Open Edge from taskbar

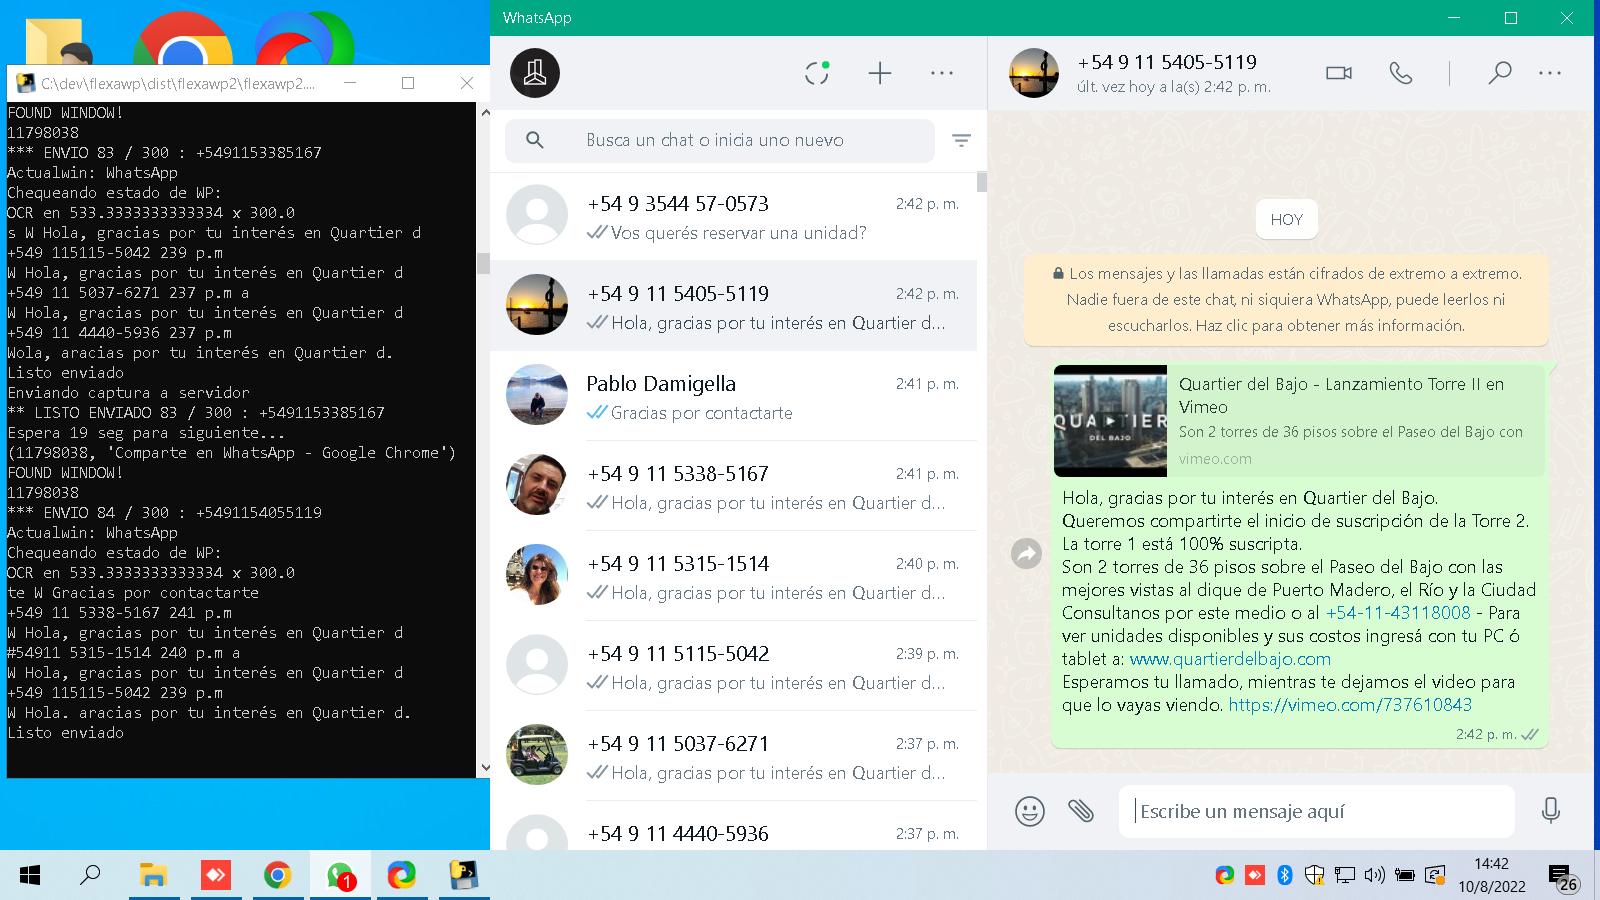pyautogui.click(x=401, y=876)
